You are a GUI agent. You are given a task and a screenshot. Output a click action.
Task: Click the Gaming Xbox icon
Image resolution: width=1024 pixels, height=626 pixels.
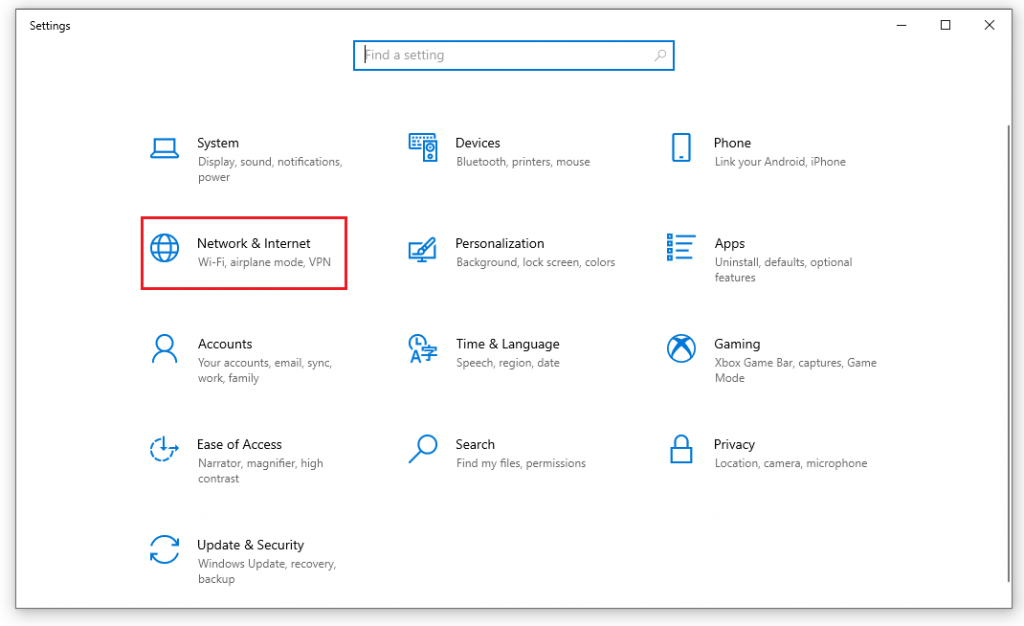tap(681, 348)
